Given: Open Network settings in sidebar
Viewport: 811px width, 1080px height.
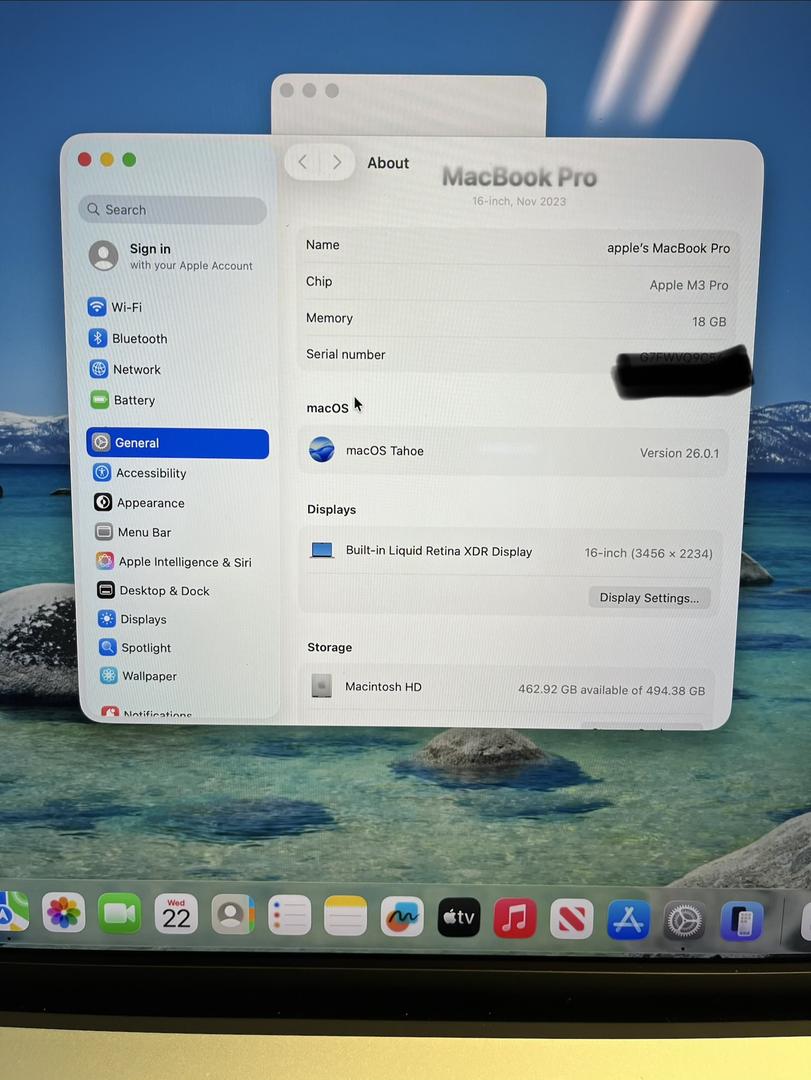Looking at the screenshot, I should pyautogui.click(x=125, y=369).
